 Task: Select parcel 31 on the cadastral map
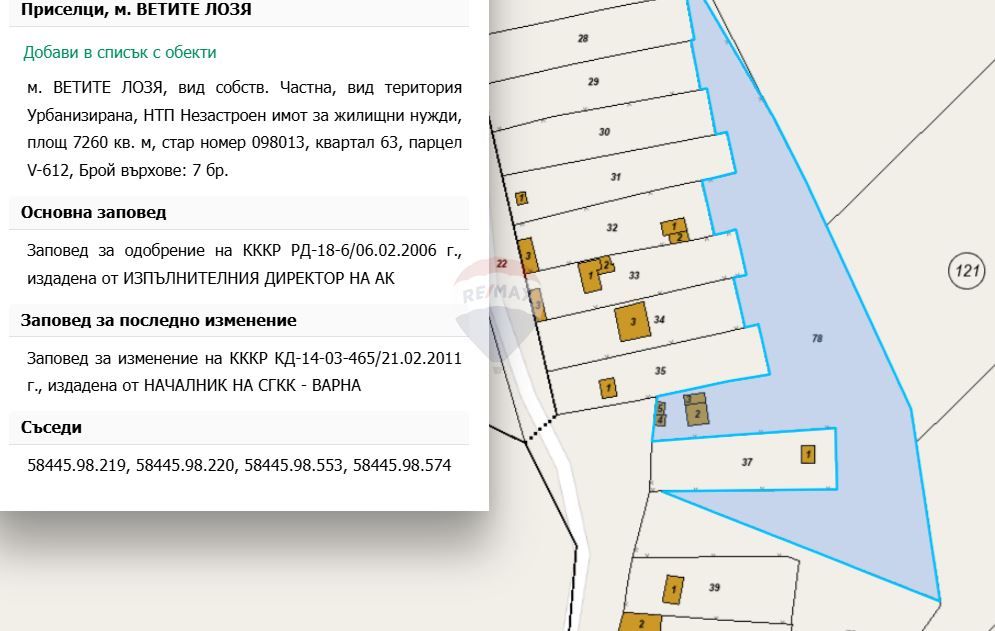tap(615, 176)
